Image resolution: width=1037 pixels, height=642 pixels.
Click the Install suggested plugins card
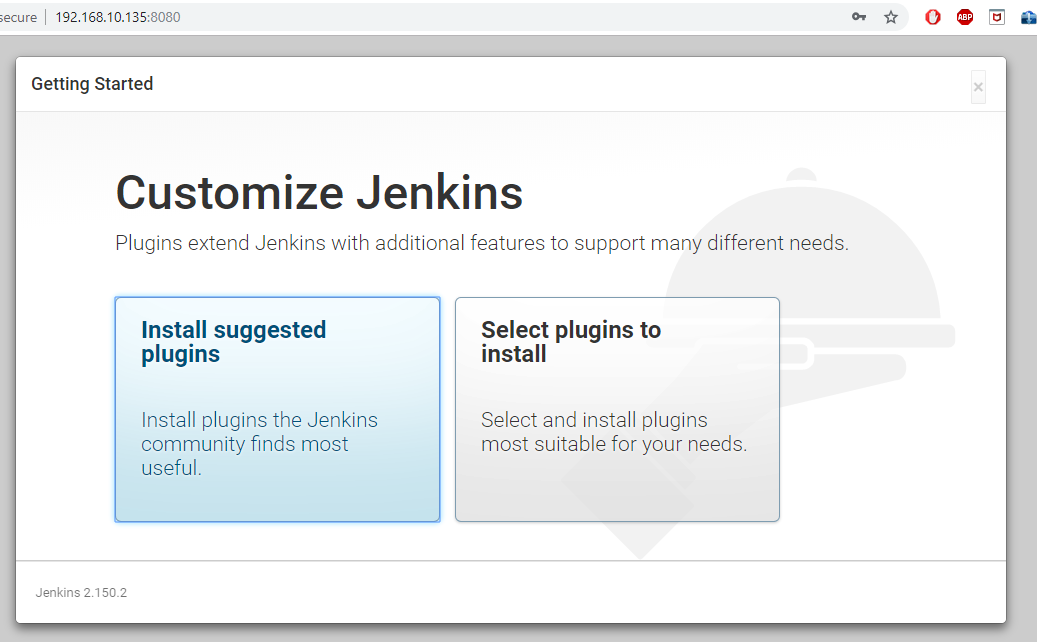[x=277, y=409]
